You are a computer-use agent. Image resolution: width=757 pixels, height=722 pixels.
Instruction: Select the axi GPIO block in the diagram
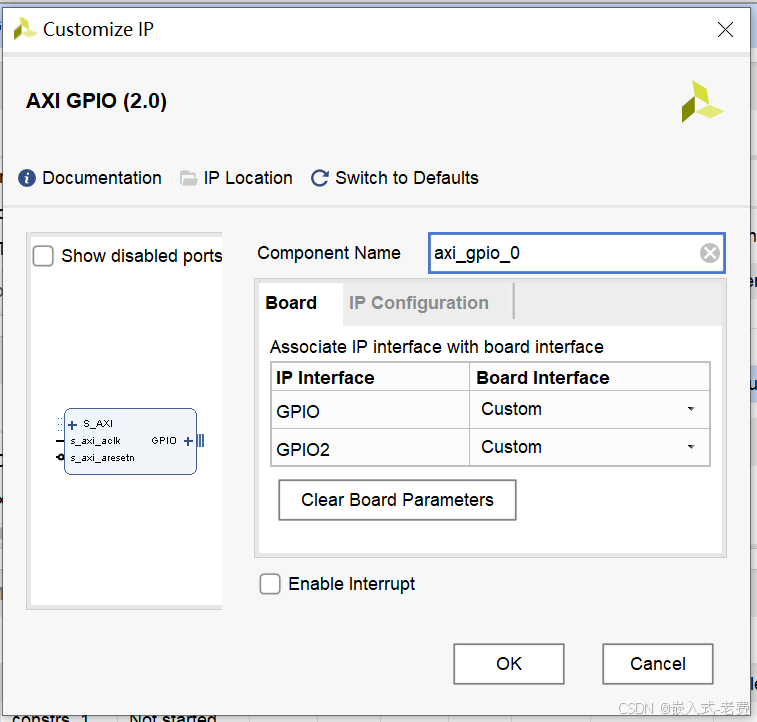(x=130, y=442)
